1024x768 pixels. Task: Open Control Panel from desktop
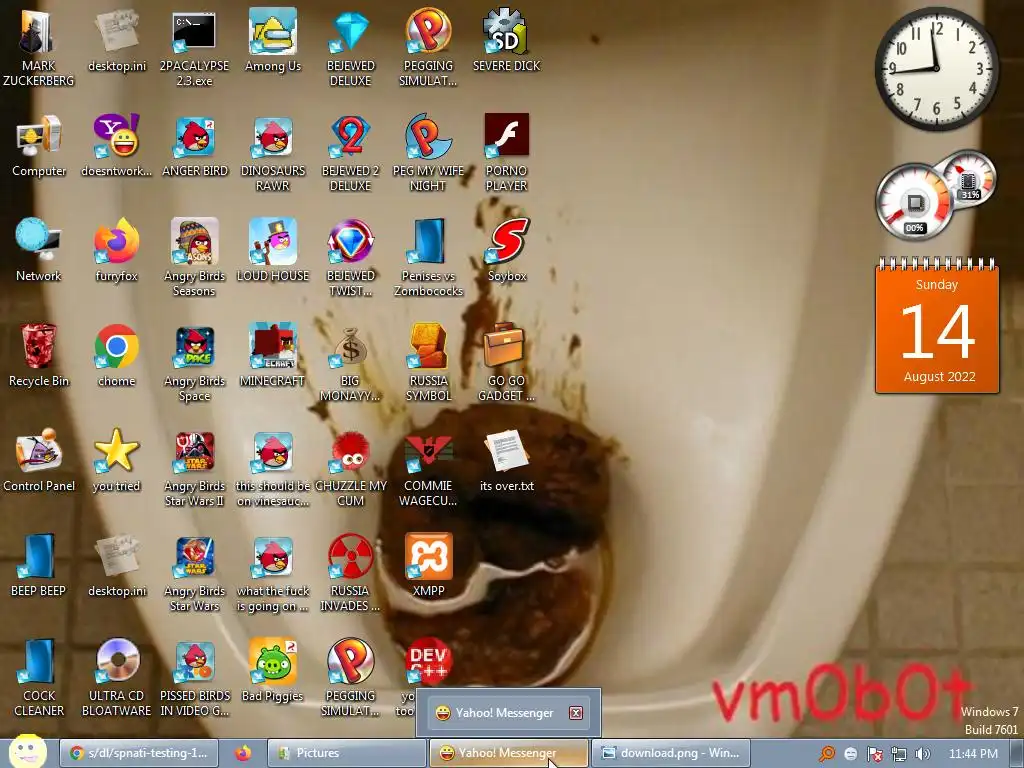[x=39, y=462]
